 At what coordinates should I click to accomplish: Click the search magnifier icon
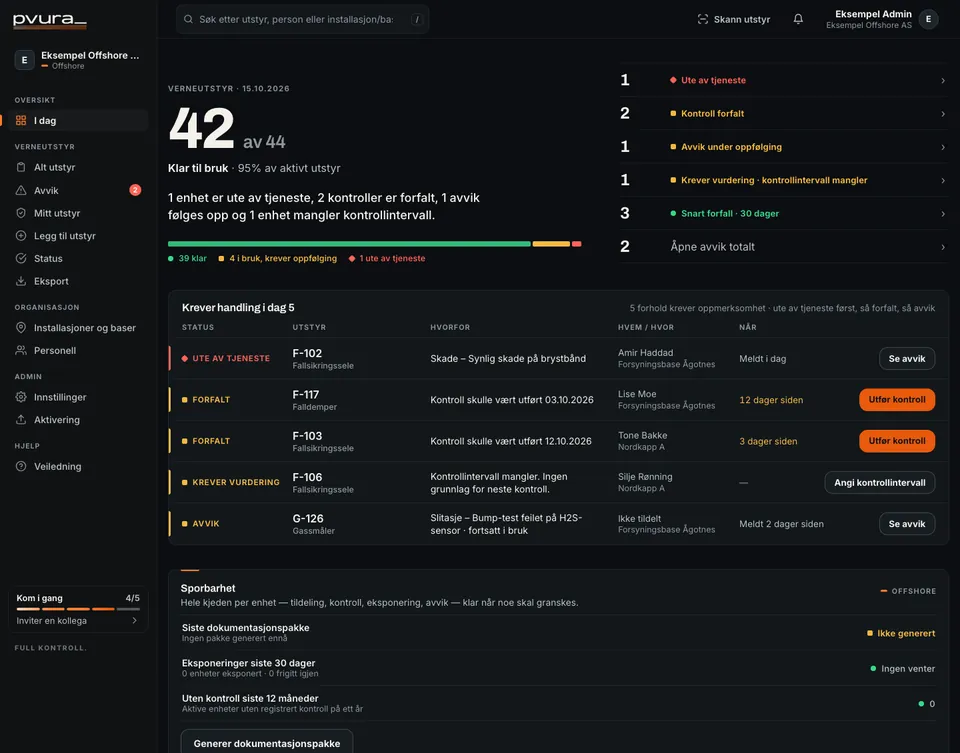[189, 19]
